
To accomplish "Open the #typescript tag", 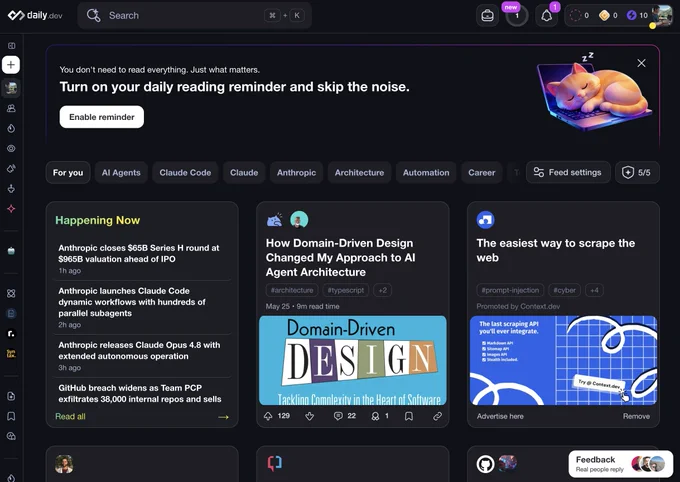I will (346, 290).
